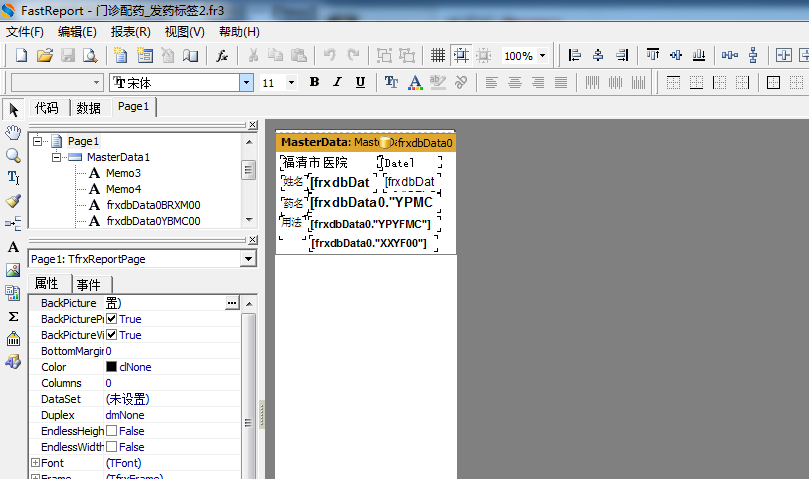Image resolution: width=809 pixels, height=479 pixels.
Task: Open the font size dropdown arrow
Action: pyautogui.click(x=292, y=82)
